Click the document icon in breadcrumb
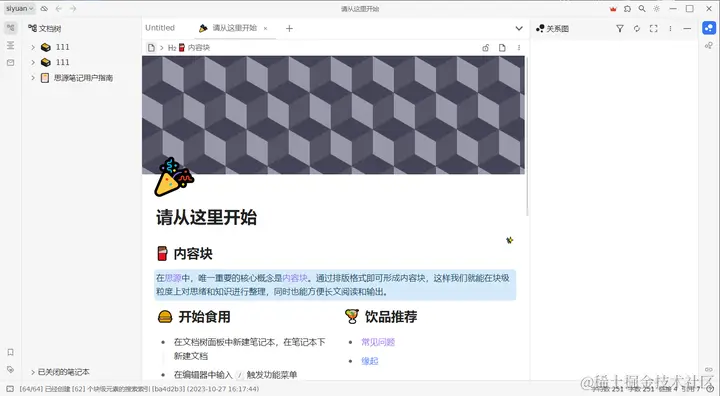This screenshot has height=396, width=720. click(151, 48)
